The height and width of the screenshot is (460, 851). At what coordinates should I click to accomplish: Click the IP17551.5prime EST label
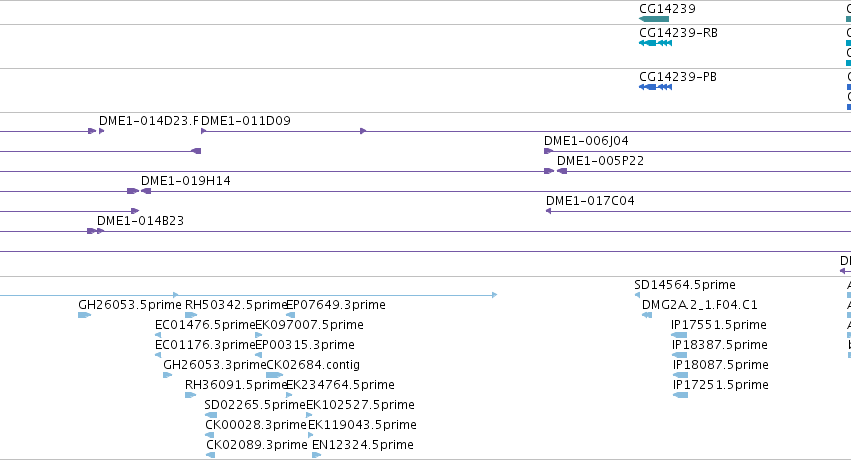click(x=719, y=325)
